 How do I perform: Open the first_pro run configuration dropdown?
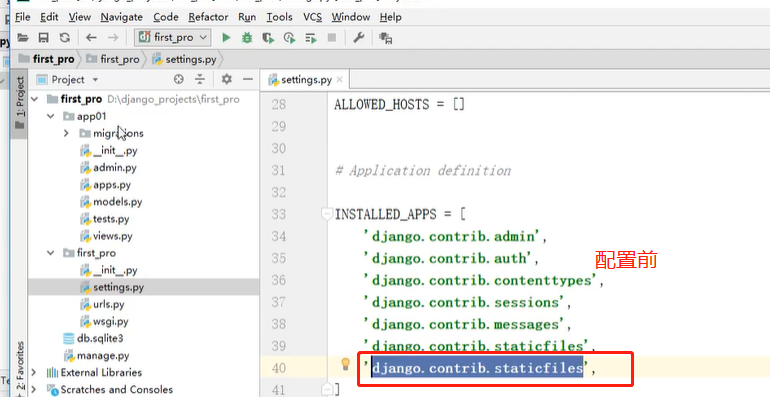173,37
